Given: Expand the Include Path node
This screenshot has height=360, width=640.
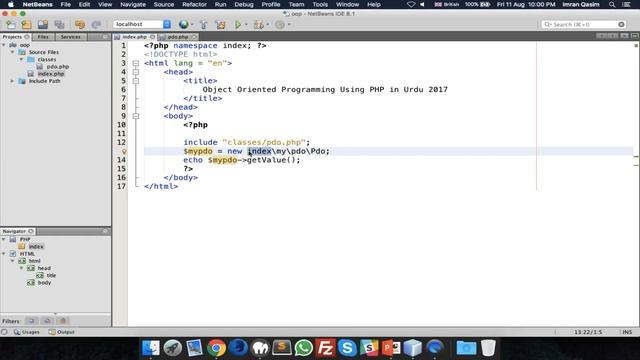Looking at the screenshot, I should (x=13, y=81).
